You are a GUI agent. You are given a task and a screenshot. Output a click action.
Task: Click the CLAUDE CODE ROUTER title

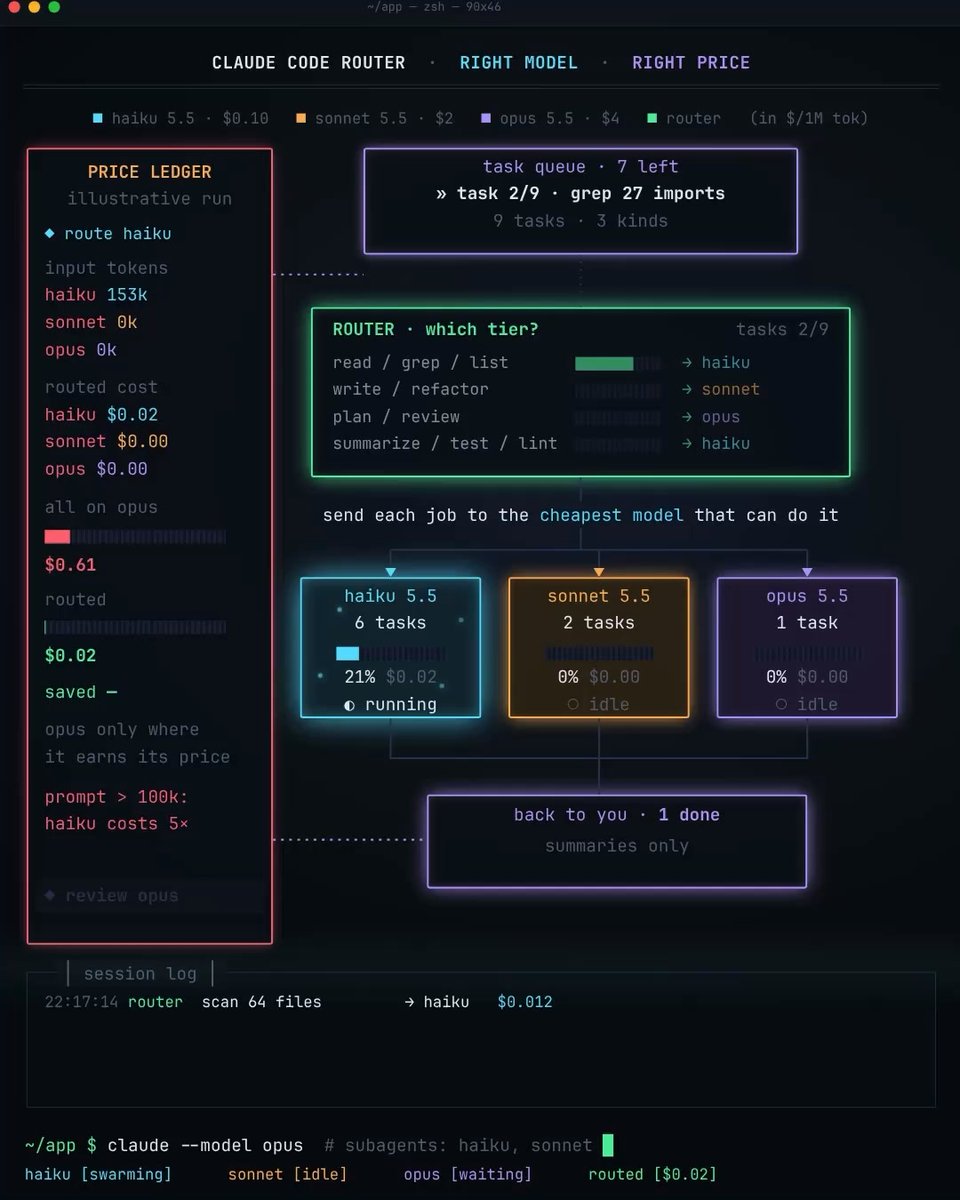(309, 62)
